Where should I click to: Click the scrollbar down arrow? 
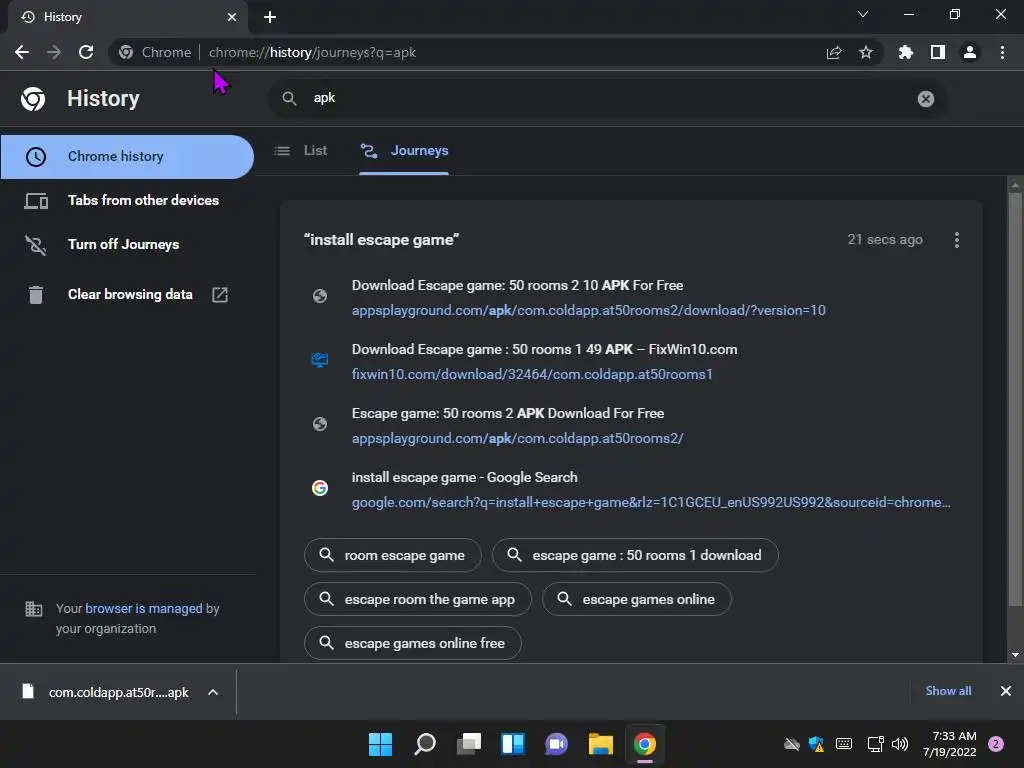coord(1015,654)
